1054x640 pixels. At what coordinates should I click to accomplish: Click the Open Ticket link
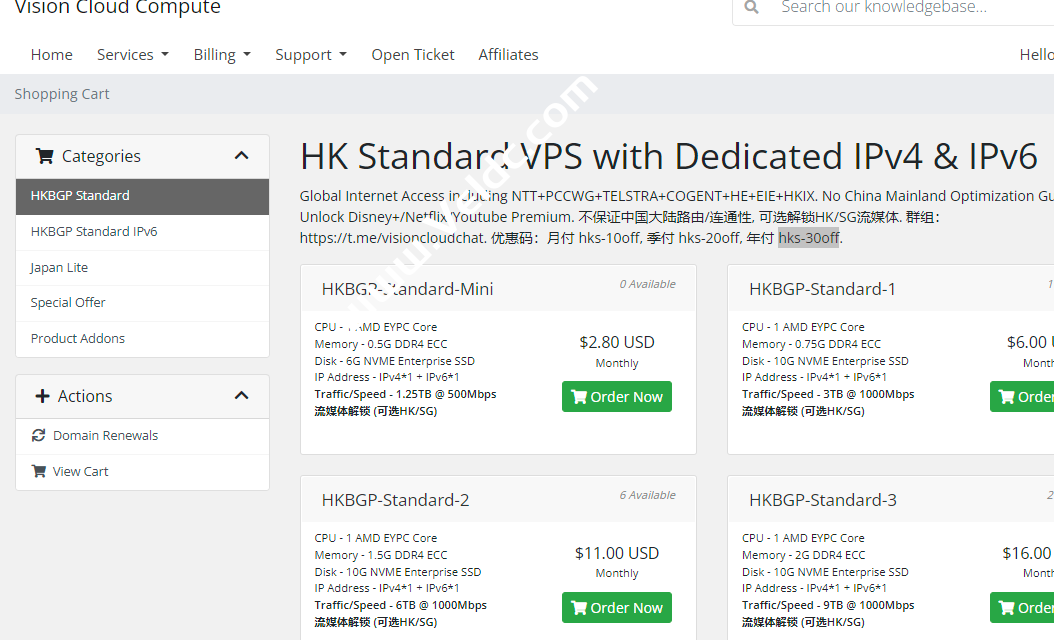pyautogui.click(x=413, y=54)
